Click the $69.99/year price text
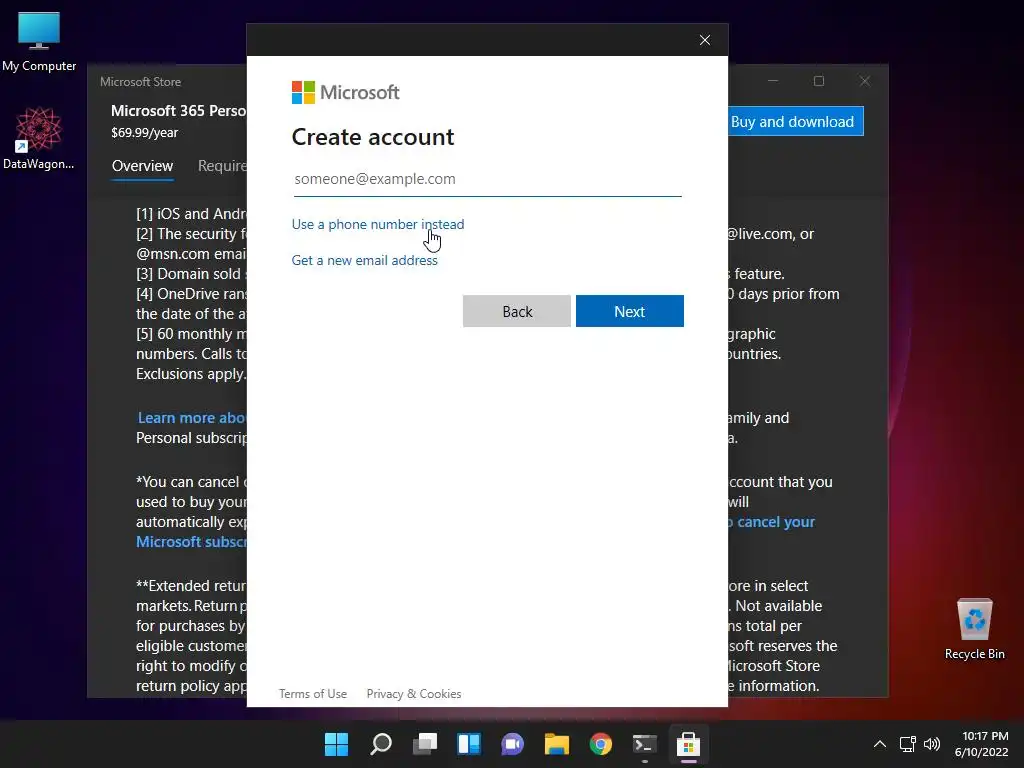 [144, 133]
